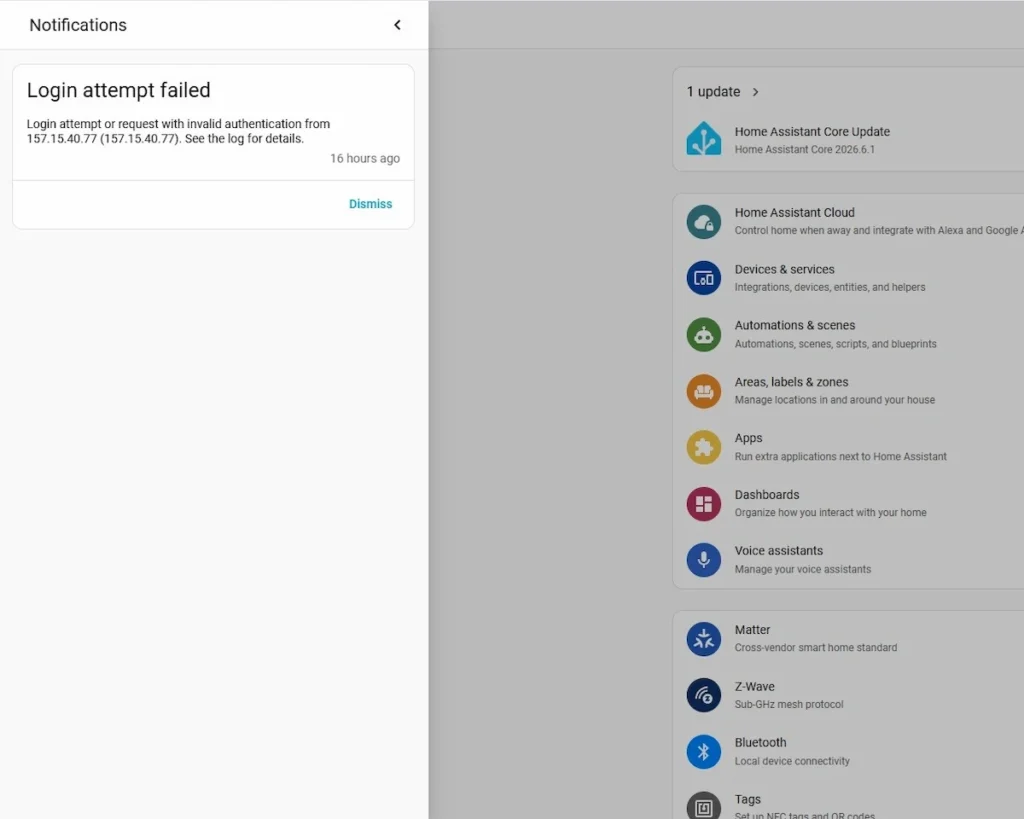Open the Home Assistant Cloud icon
This screenshot has width=1024, height=819.
(703, 222)
